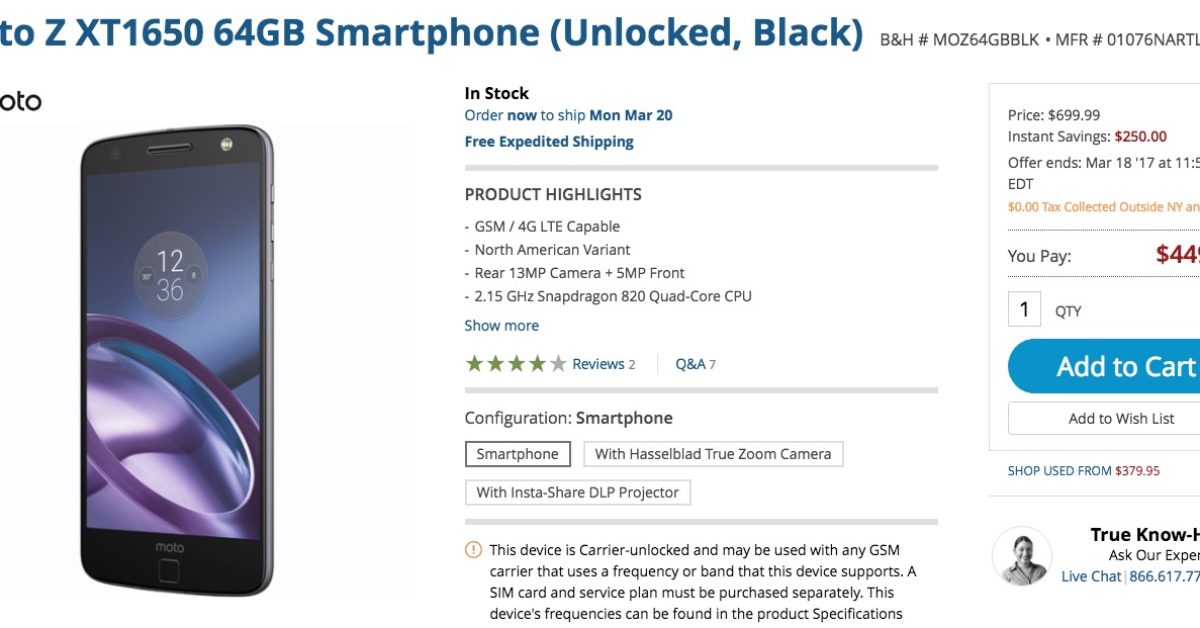Click the expert avatar photo

point(1021,556)
